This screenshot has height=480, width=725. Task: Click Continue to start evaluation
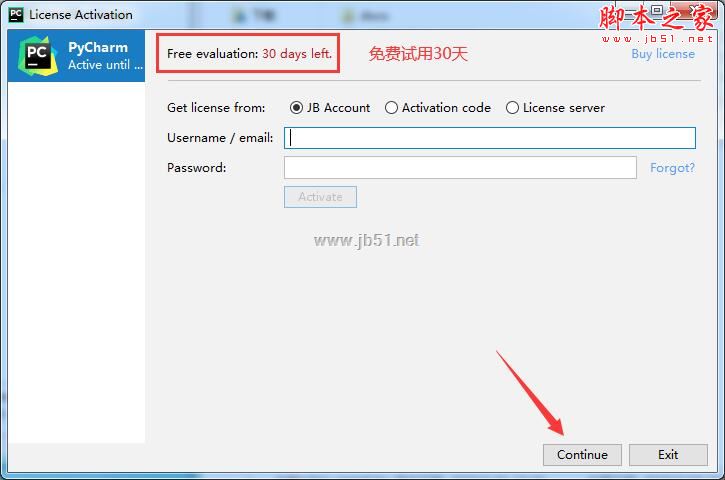click(x=582, y=455)
